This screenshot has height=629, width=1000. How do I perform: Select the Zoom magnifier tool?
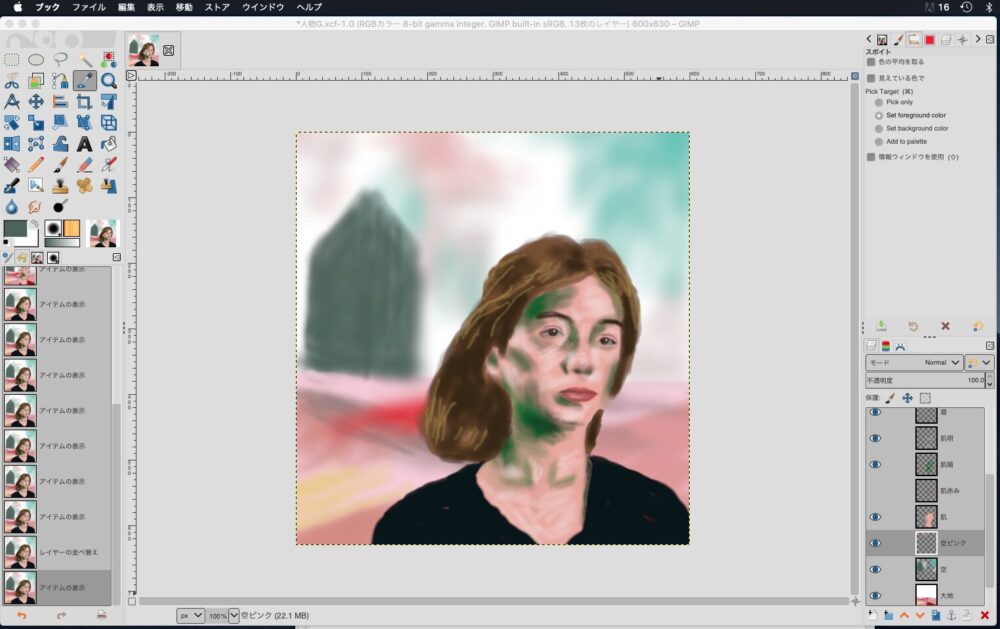pos(108,81)
